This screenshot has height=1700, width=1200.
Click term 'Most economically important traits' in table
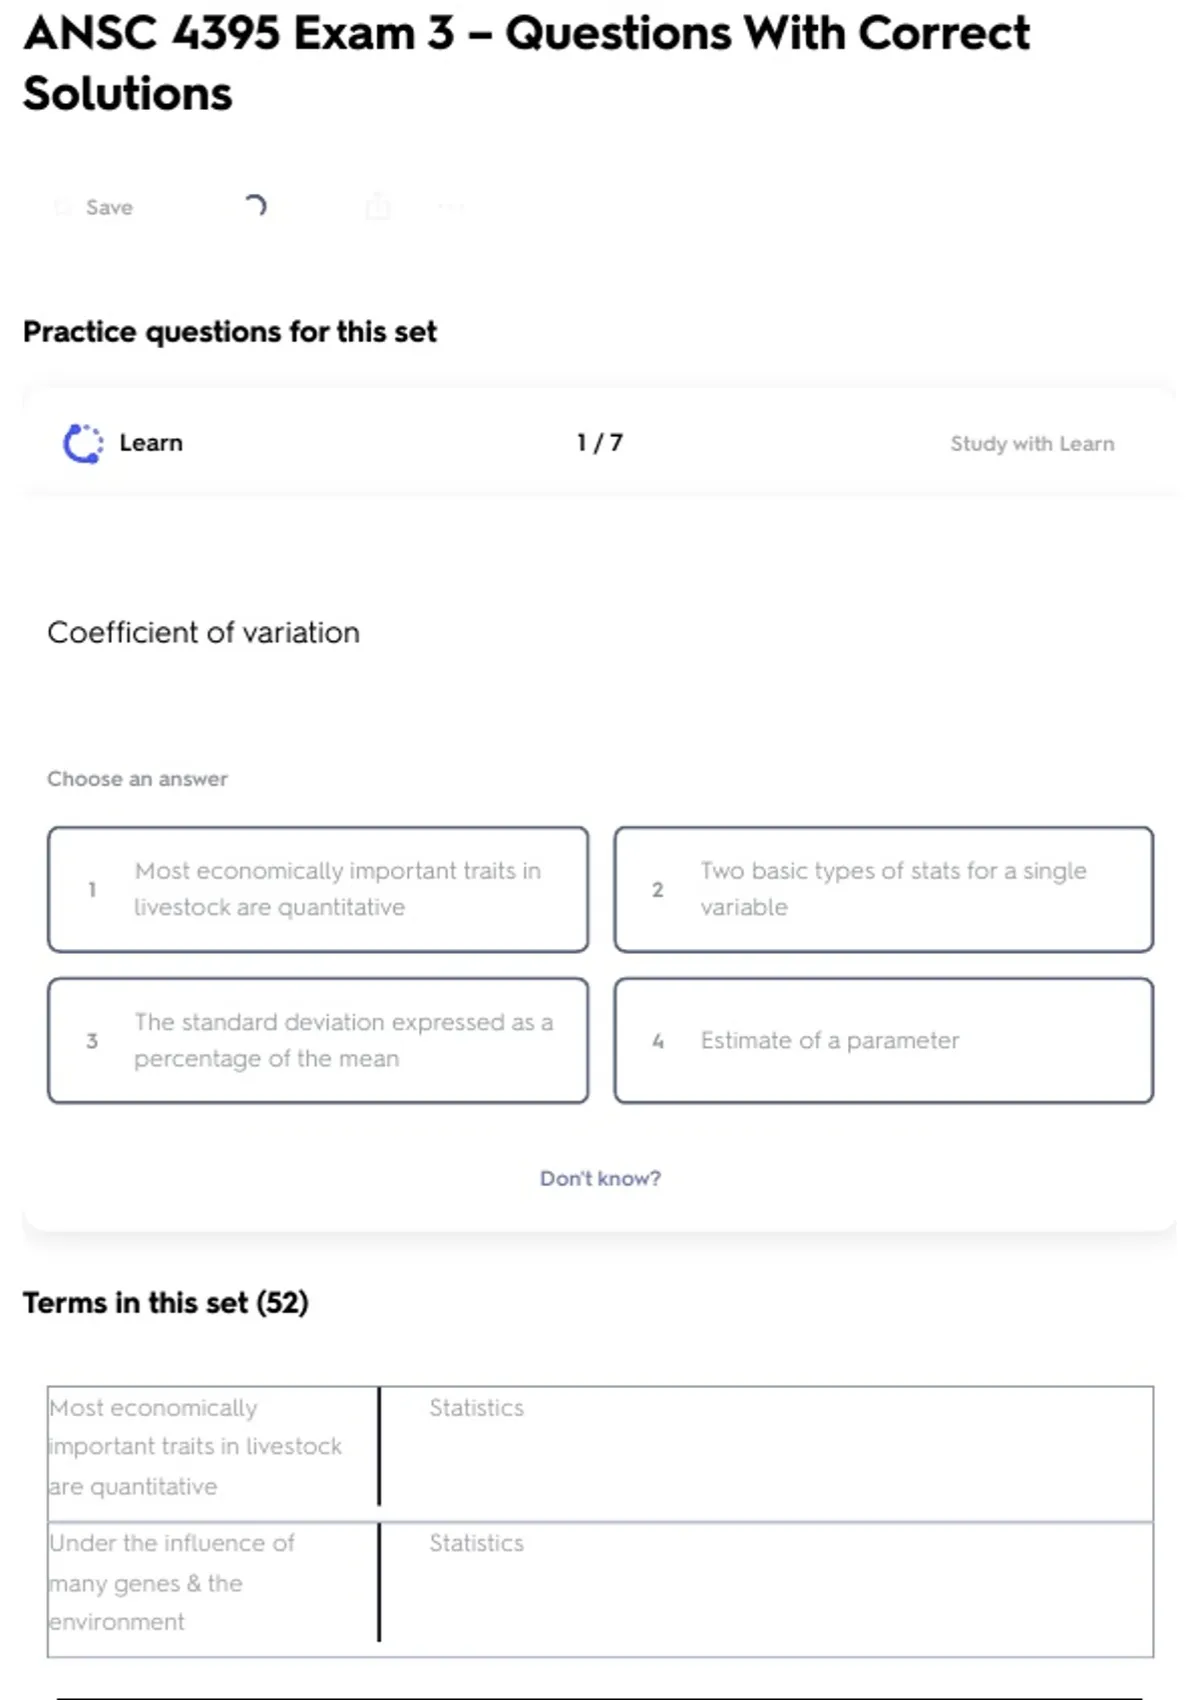tap(195, 1446)
